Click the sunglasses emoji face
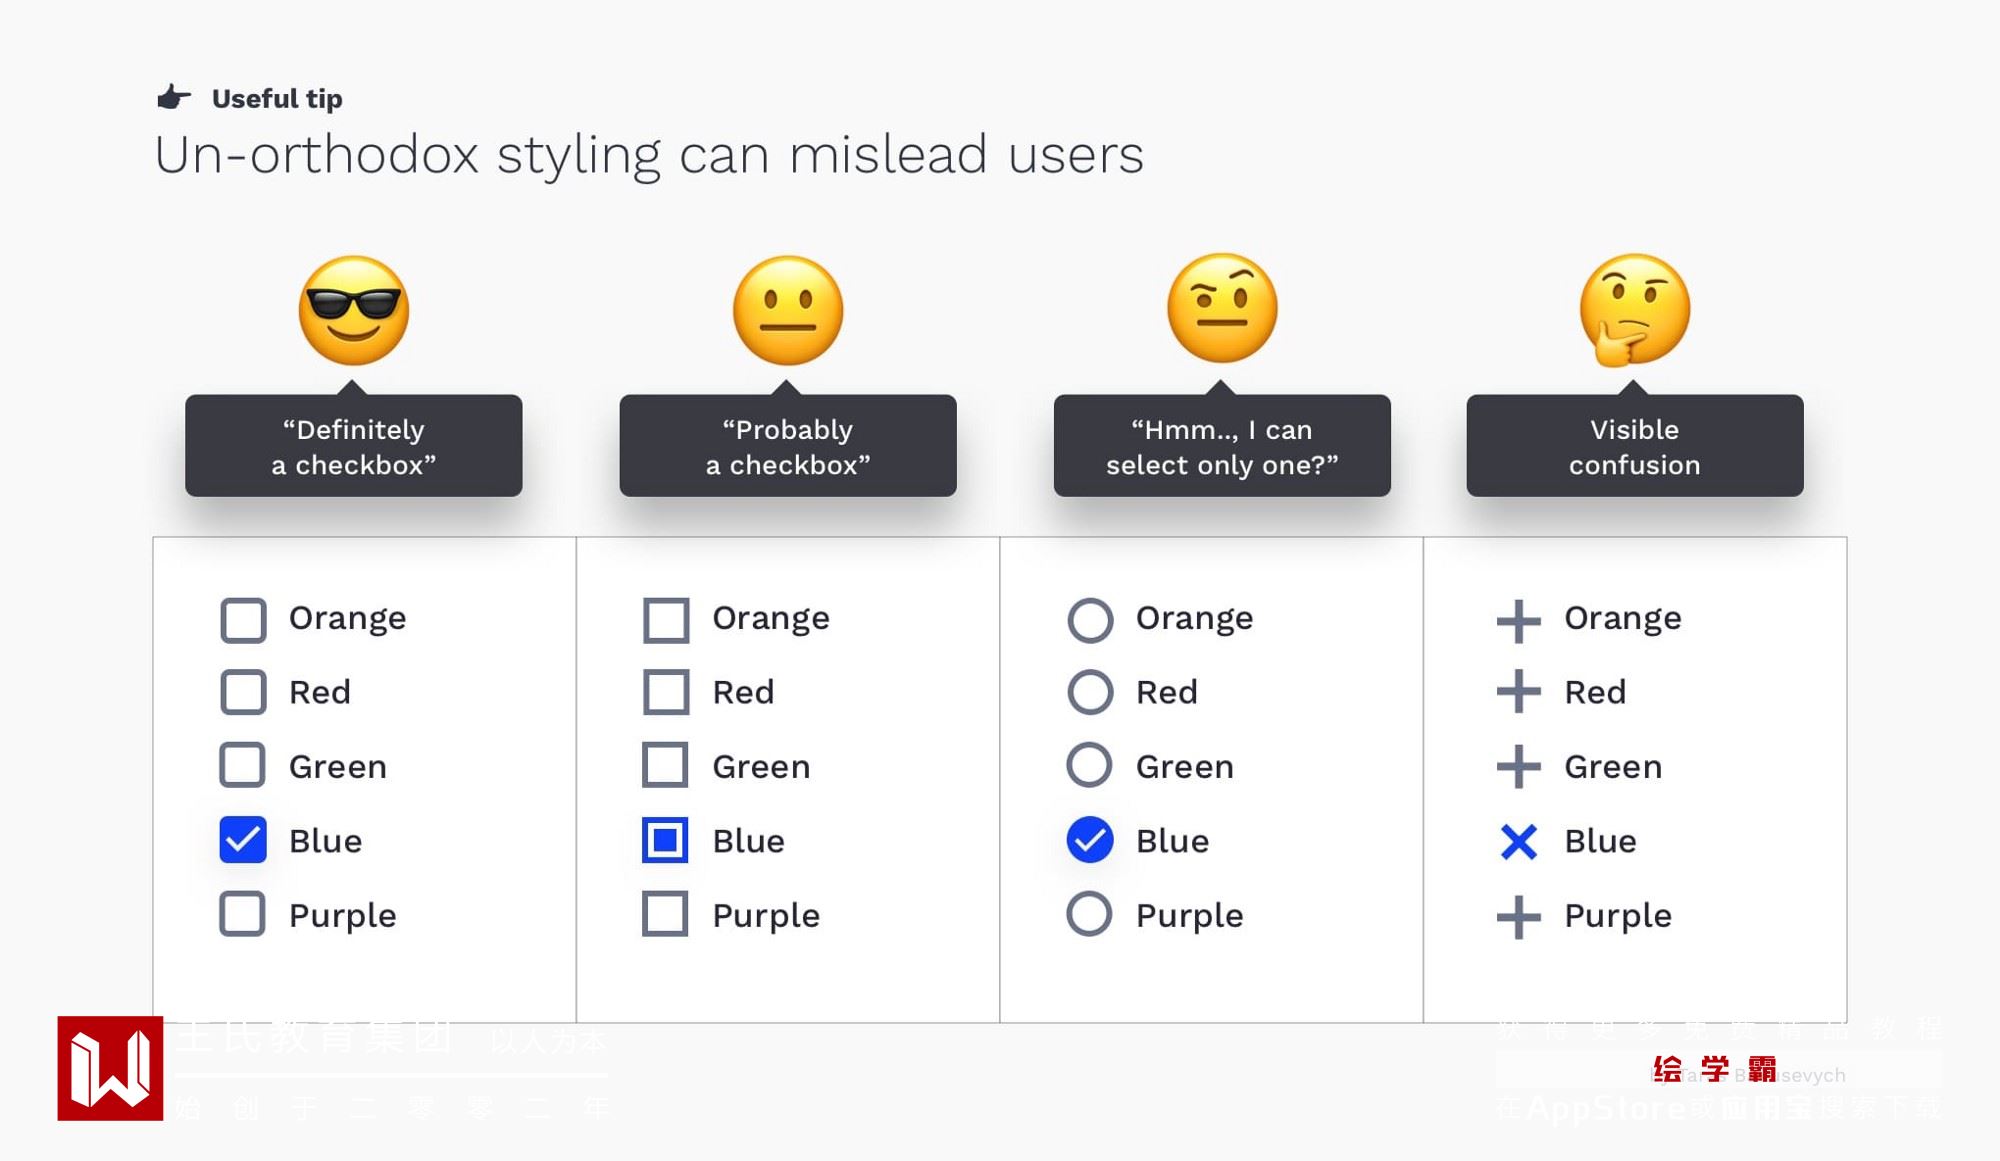This screenshot has height=1161, width=2000. (354, 310)
